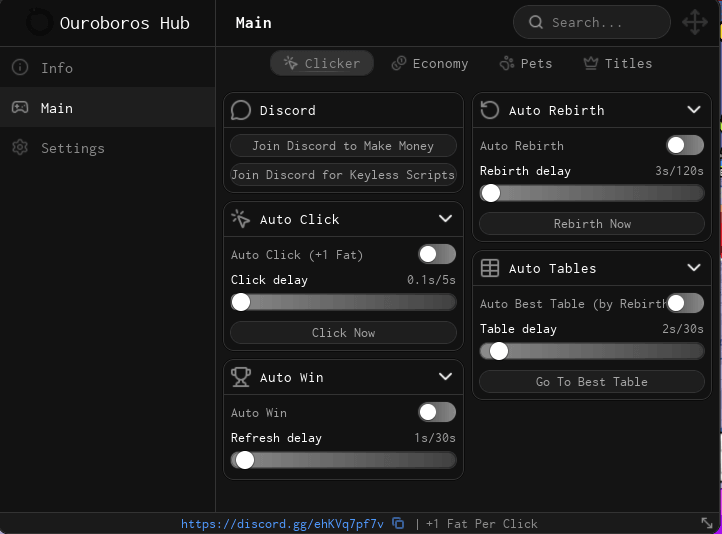Click the move/drag arrows icon
The width and height of the screenshot is (722, 534).
click(x=694, y=22)
